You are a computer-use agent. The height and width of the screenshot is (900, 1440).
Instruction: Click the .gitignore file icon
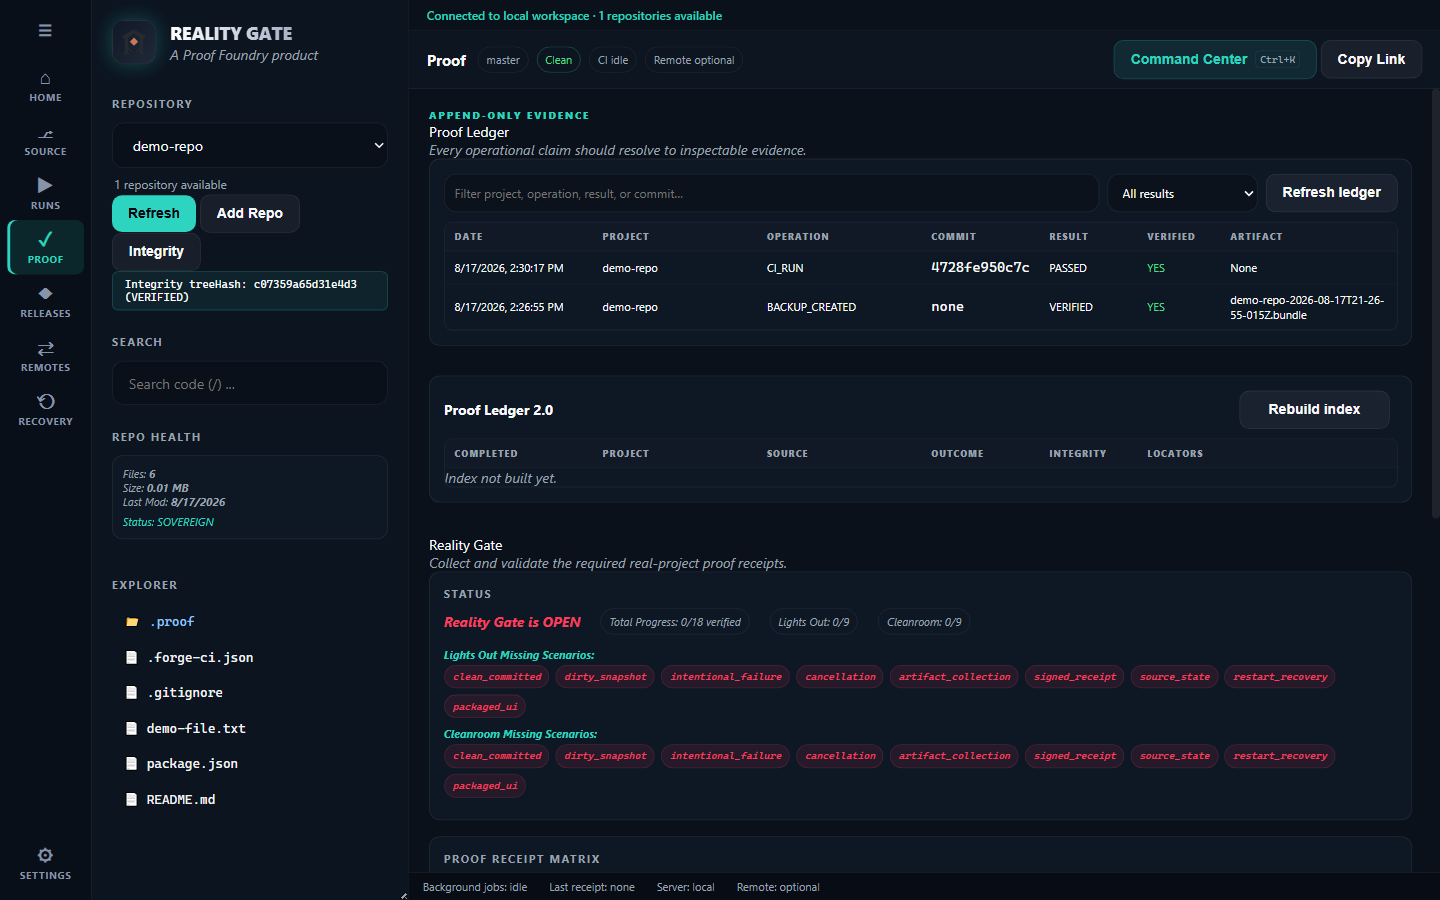[131, 692]
